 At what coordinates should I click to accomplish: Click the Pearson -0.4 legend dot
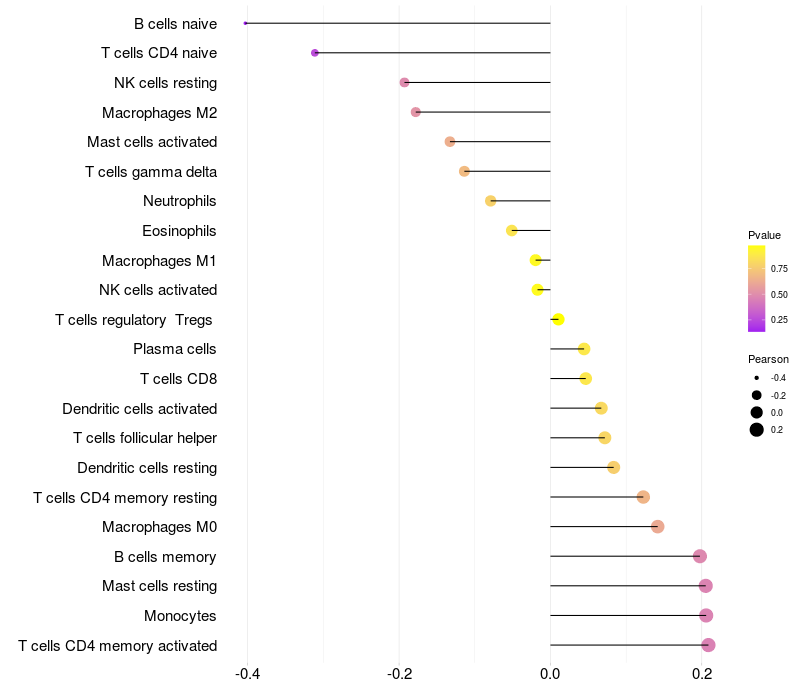[x=757, y=378]
